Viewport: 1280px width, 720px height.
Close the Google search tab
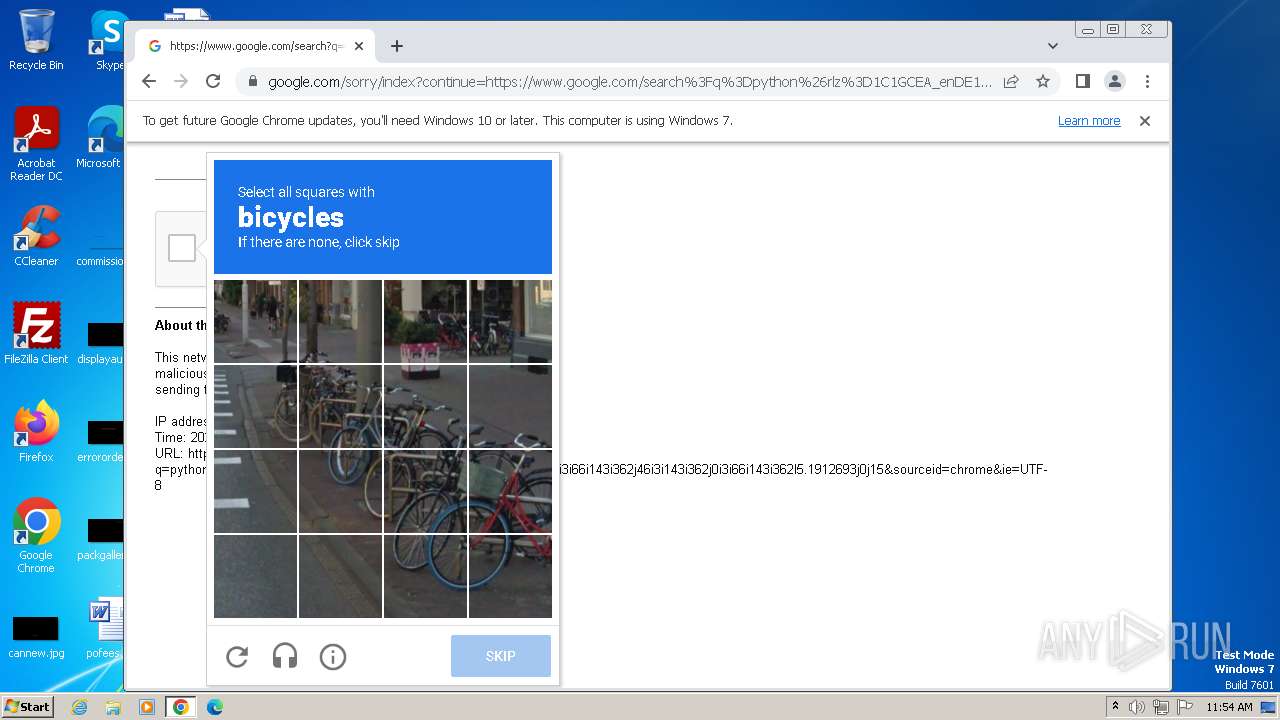(x=359, y=46)
